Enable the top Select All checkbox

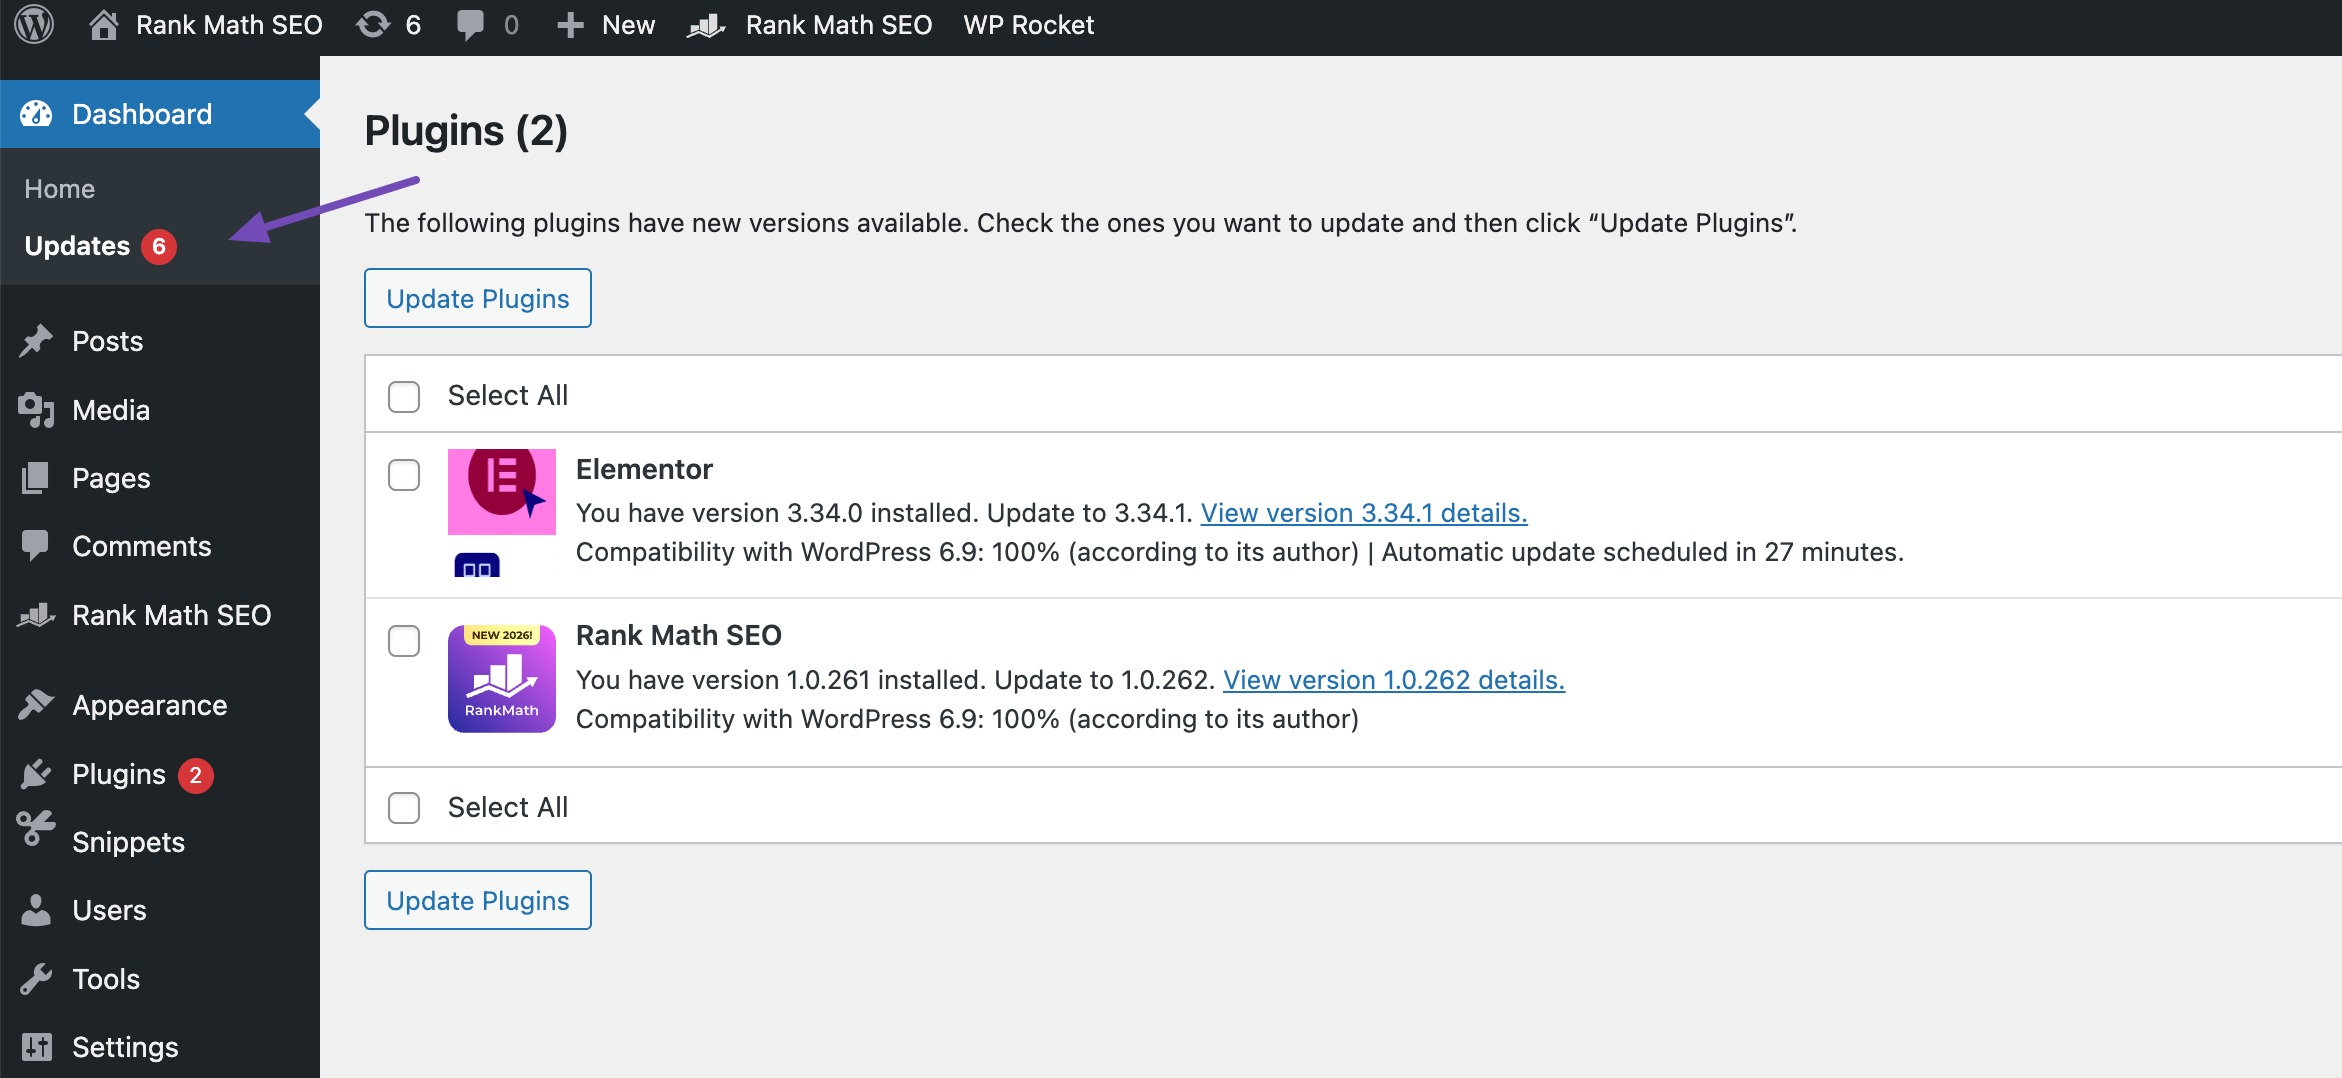(404, 396)
